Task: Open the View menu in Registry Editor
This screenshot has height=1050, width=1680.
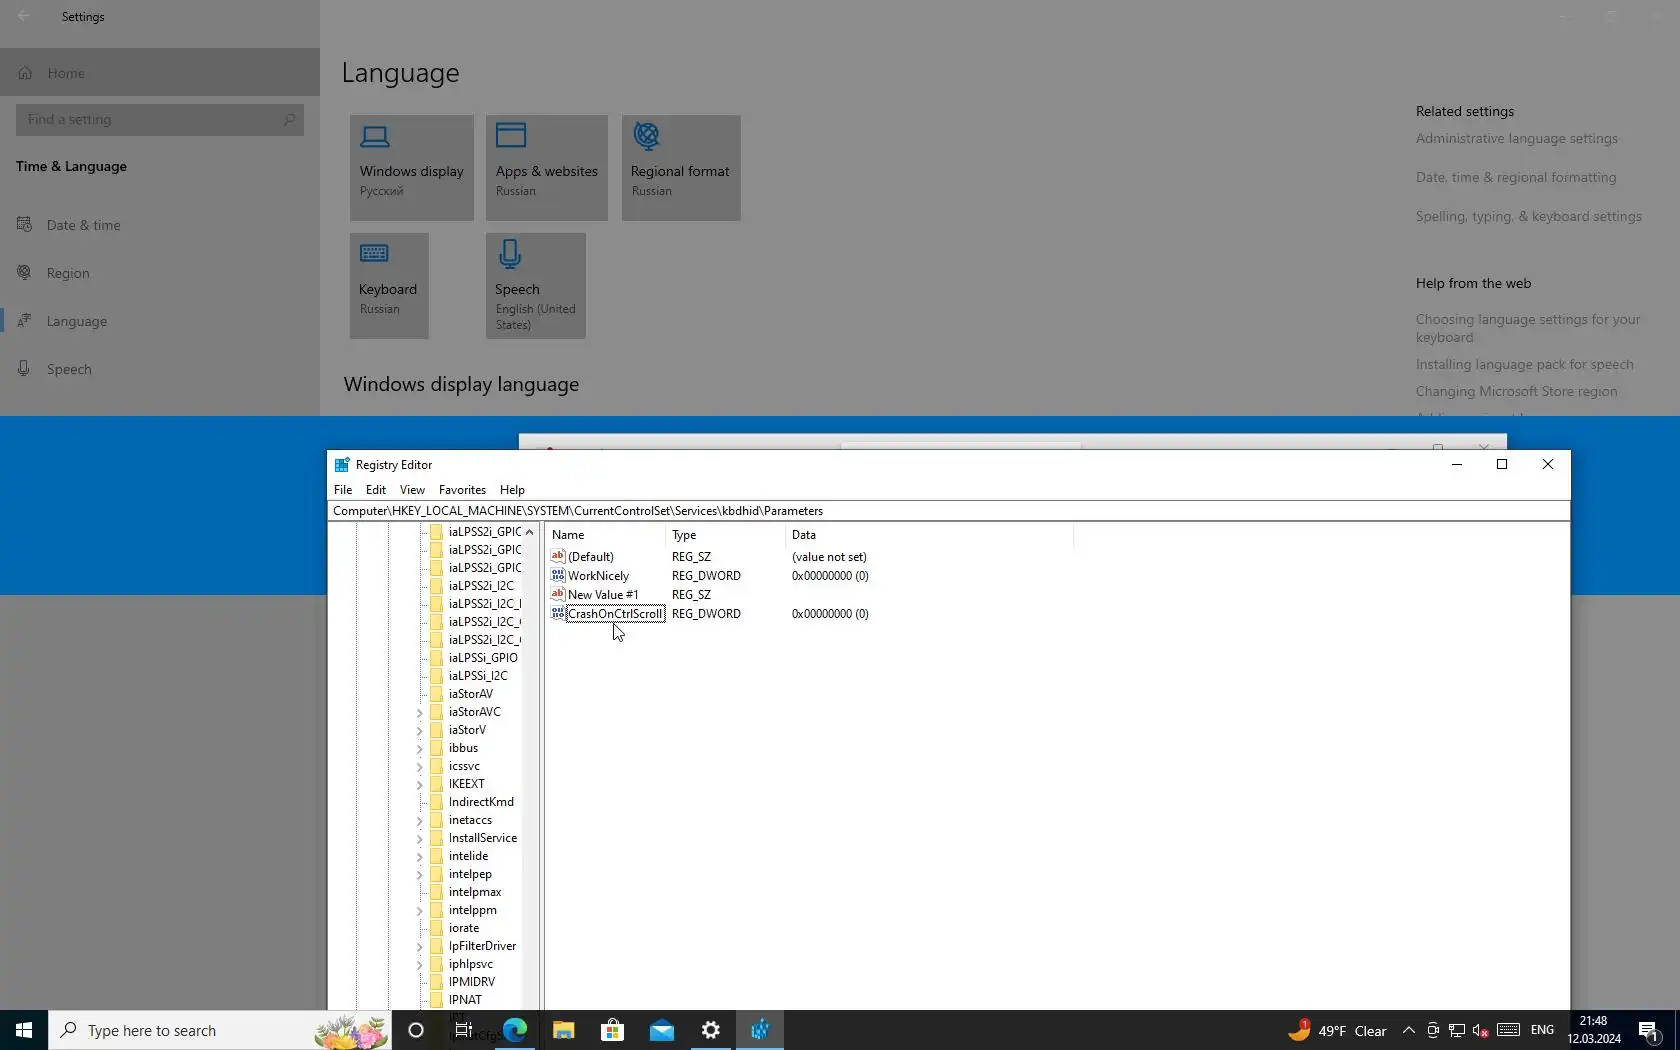Action: (x=412, y=490)
